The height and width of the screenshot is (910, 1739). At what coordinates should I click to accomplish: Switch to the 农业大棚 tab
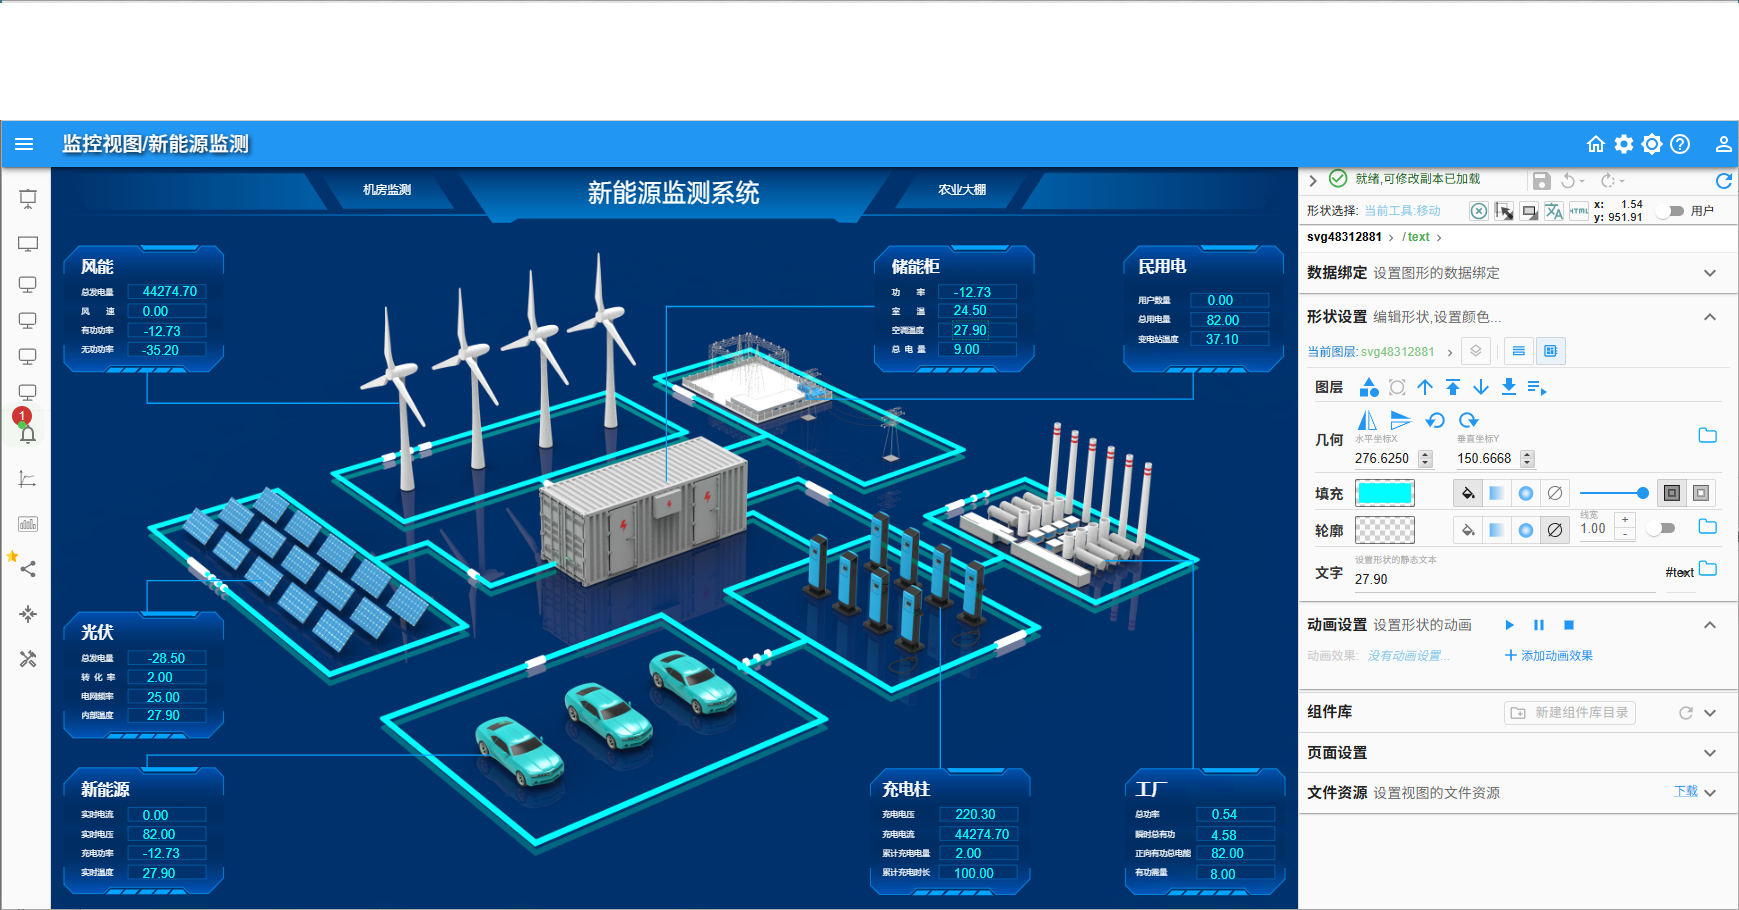(x=961, y=190)
